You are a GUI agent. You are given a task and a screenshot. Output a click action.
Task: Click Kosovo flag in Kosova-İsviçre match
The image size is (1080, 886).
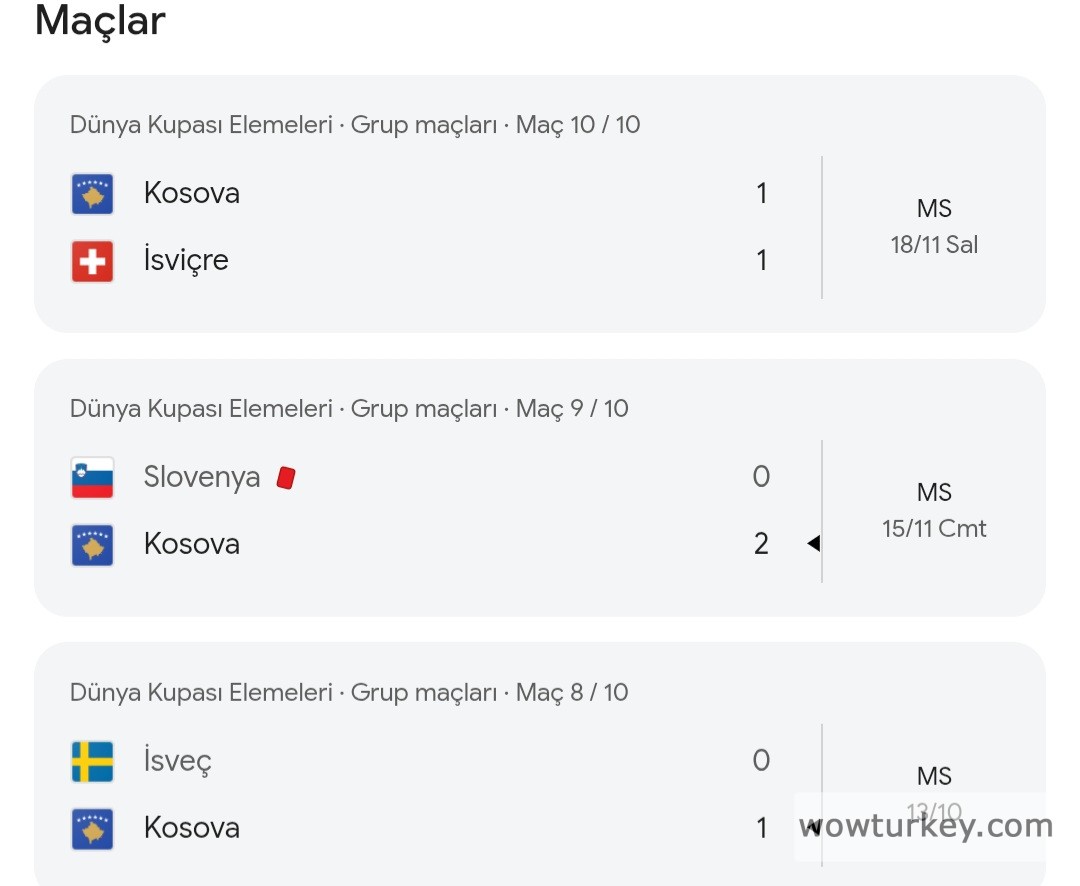tap(92, 194)
